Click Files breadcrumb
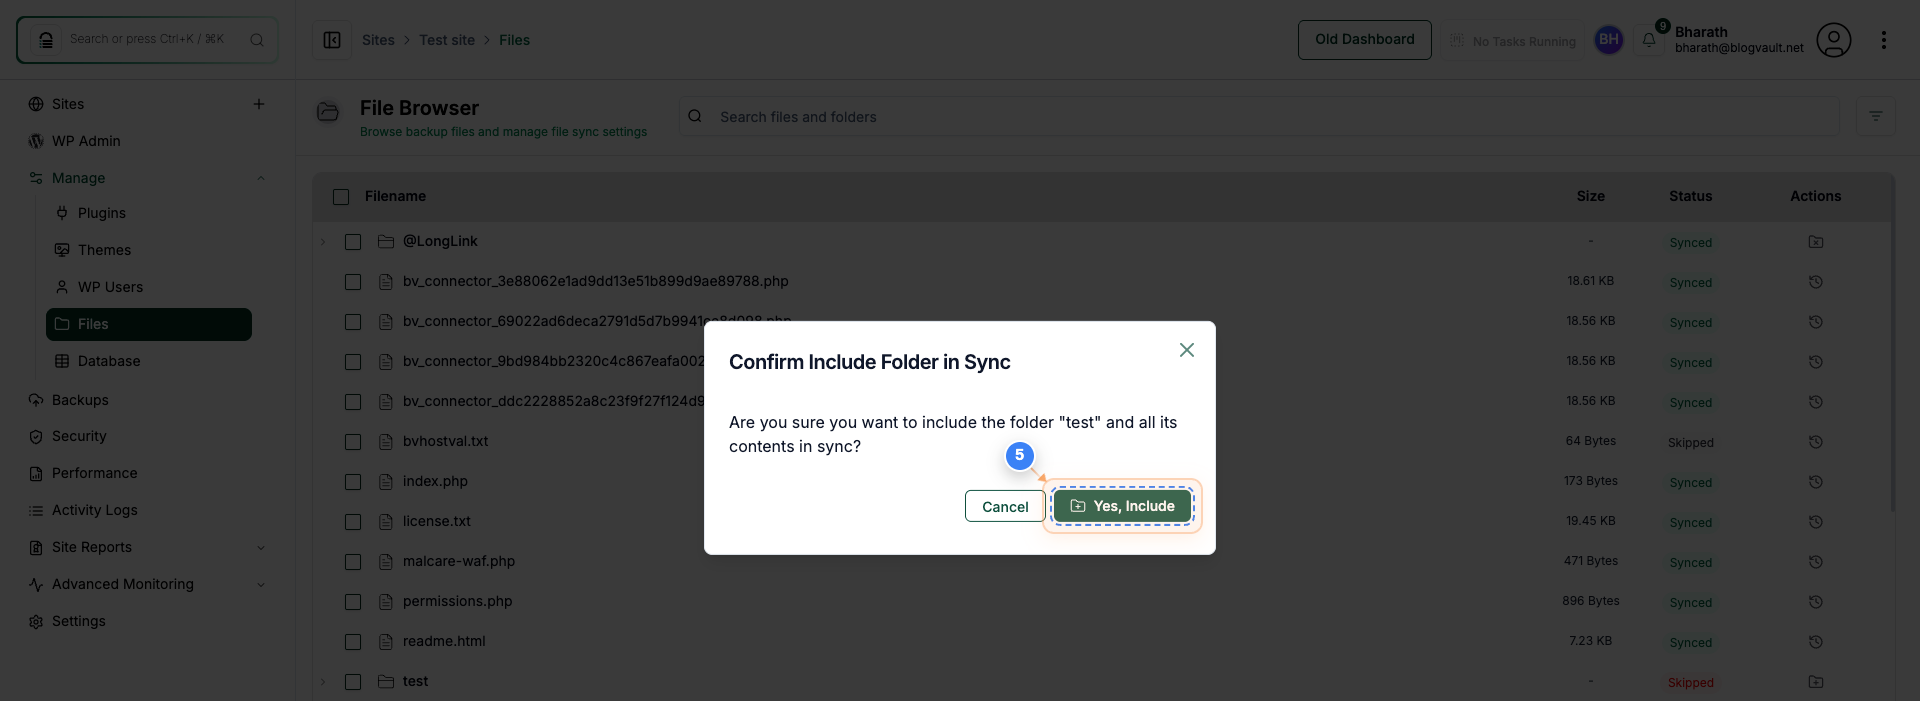This screenshot has width=1920, height=701. click(514, 40)
